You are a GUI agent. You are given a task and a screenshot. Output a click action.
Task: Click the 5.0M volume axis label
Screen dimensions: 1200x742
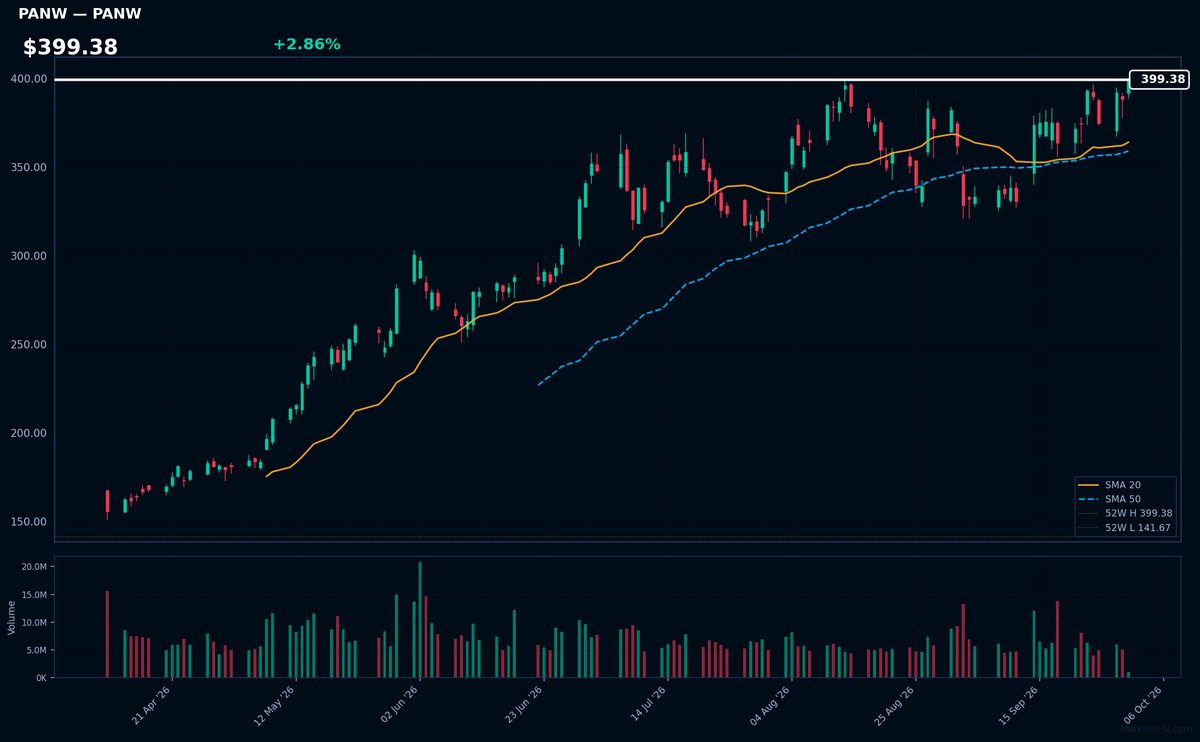tap(36, 650)
